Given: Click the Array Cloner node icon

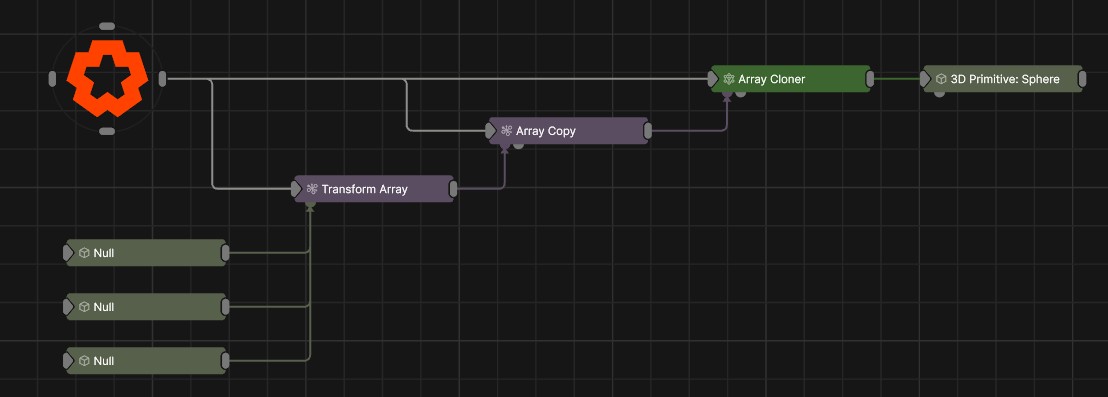Looking at the screenshot, I should pyautogui.click(x=729, y=79).
